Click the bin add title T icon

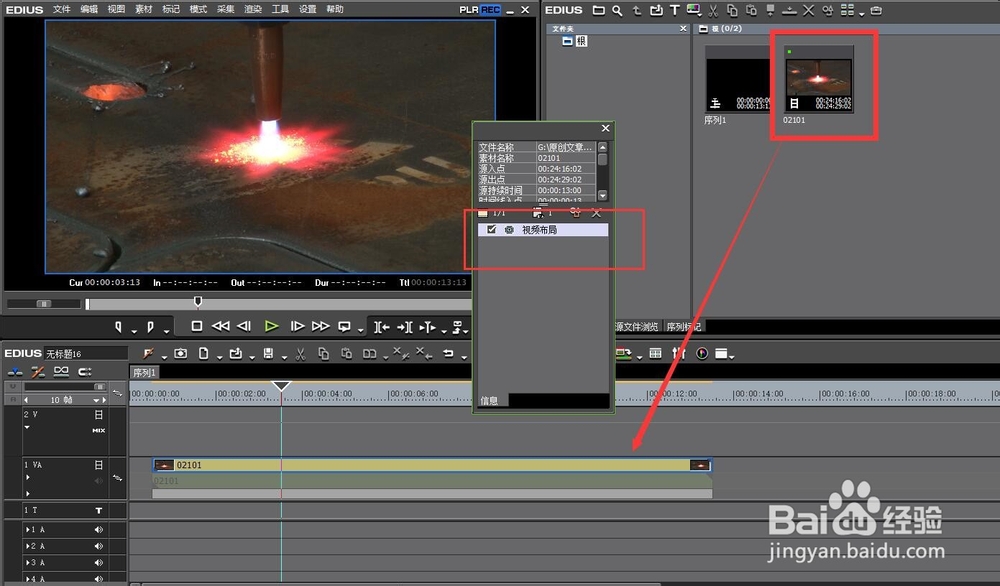[675, 10]
